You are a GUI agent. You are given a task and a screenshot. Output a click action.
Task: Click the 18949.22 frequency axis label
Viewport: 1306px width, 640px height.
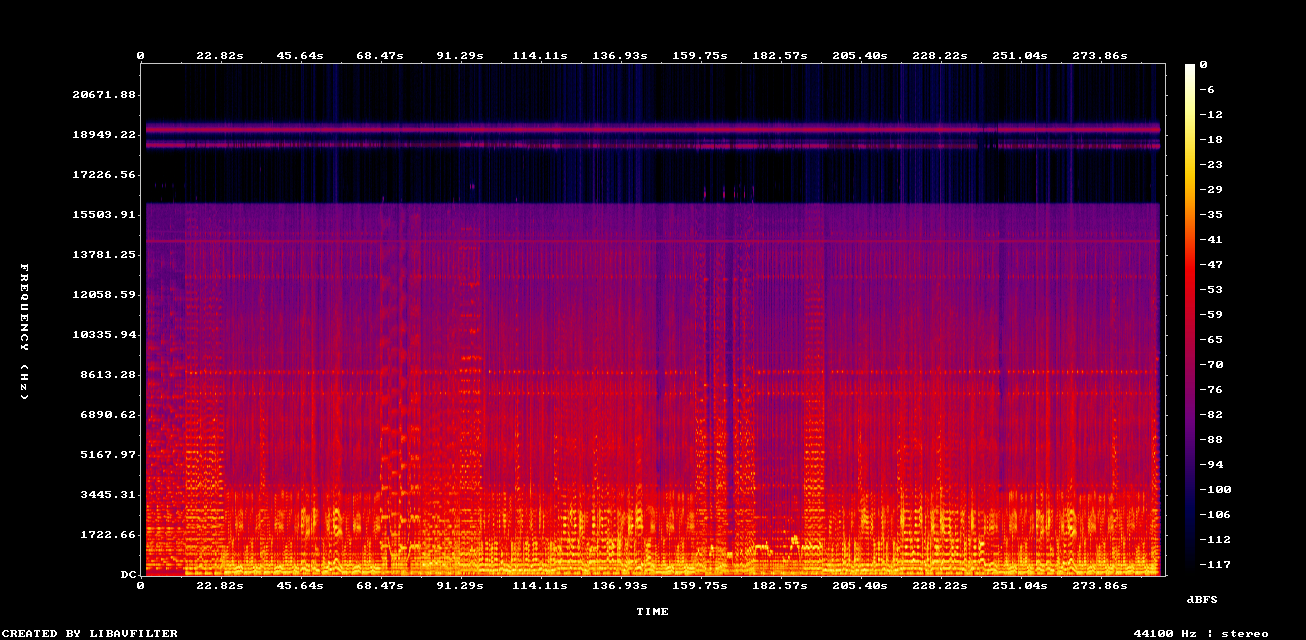click(105, 135)
